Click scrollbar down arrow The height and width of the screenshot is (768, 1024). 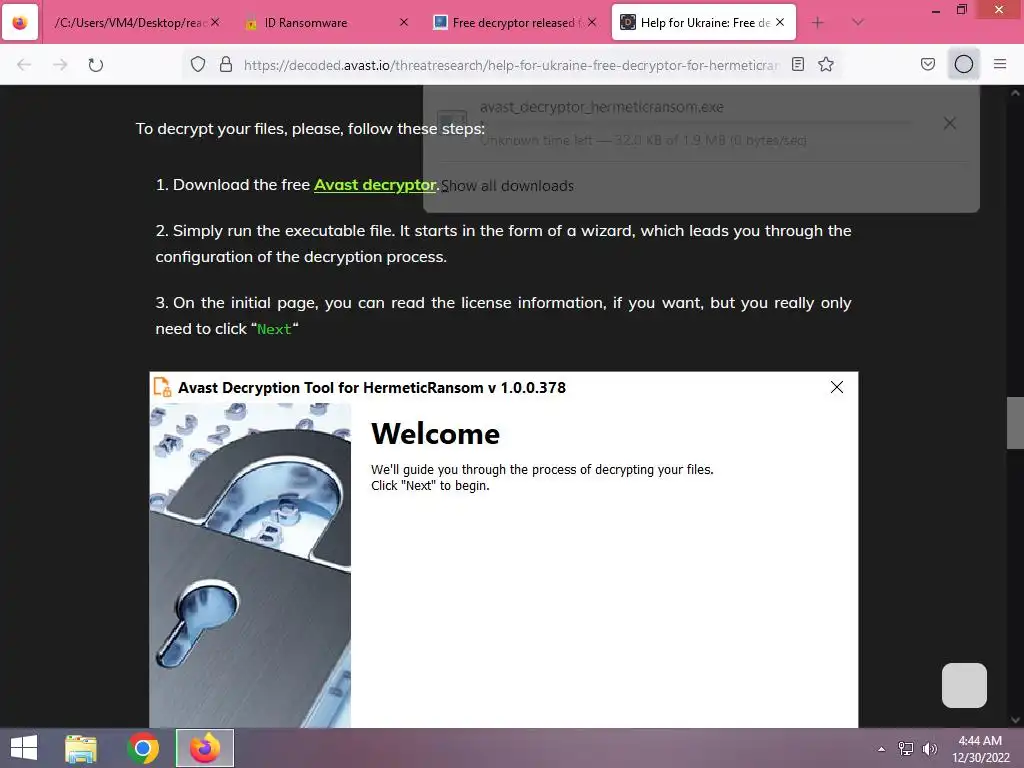coord(1015,720)
